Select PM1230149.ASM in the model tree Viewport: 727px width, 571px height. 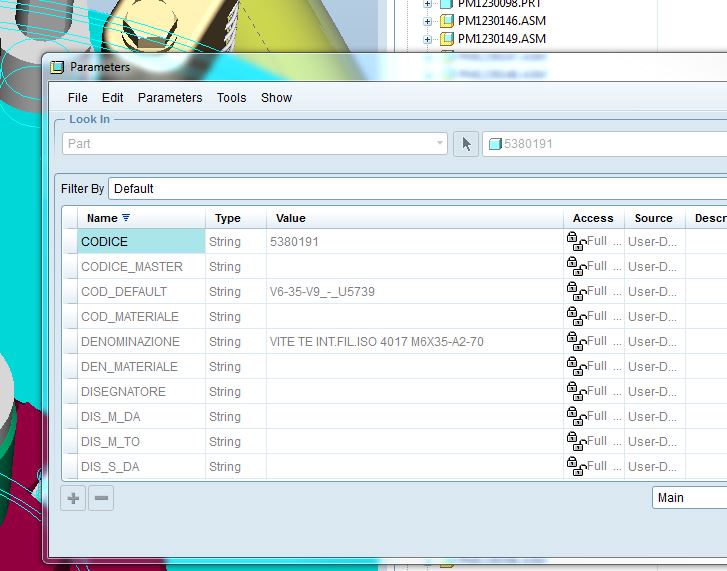pos(502,39)
